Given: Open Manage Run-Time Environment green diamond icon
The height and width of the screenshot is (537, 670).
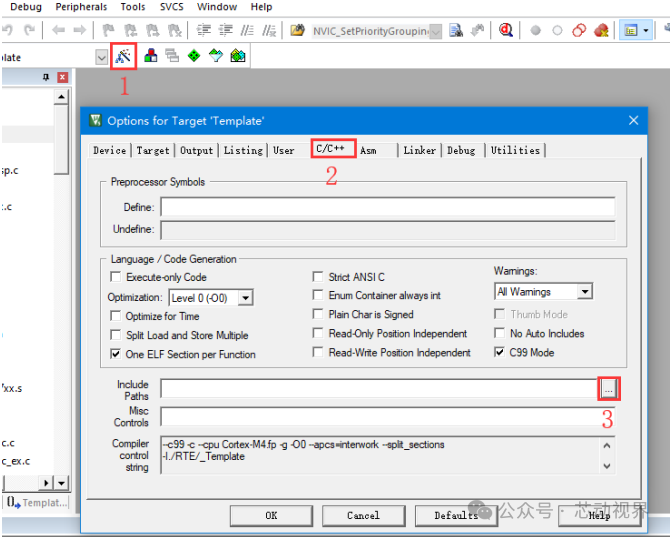Looking at the screenshot, I should coord(194,56).
